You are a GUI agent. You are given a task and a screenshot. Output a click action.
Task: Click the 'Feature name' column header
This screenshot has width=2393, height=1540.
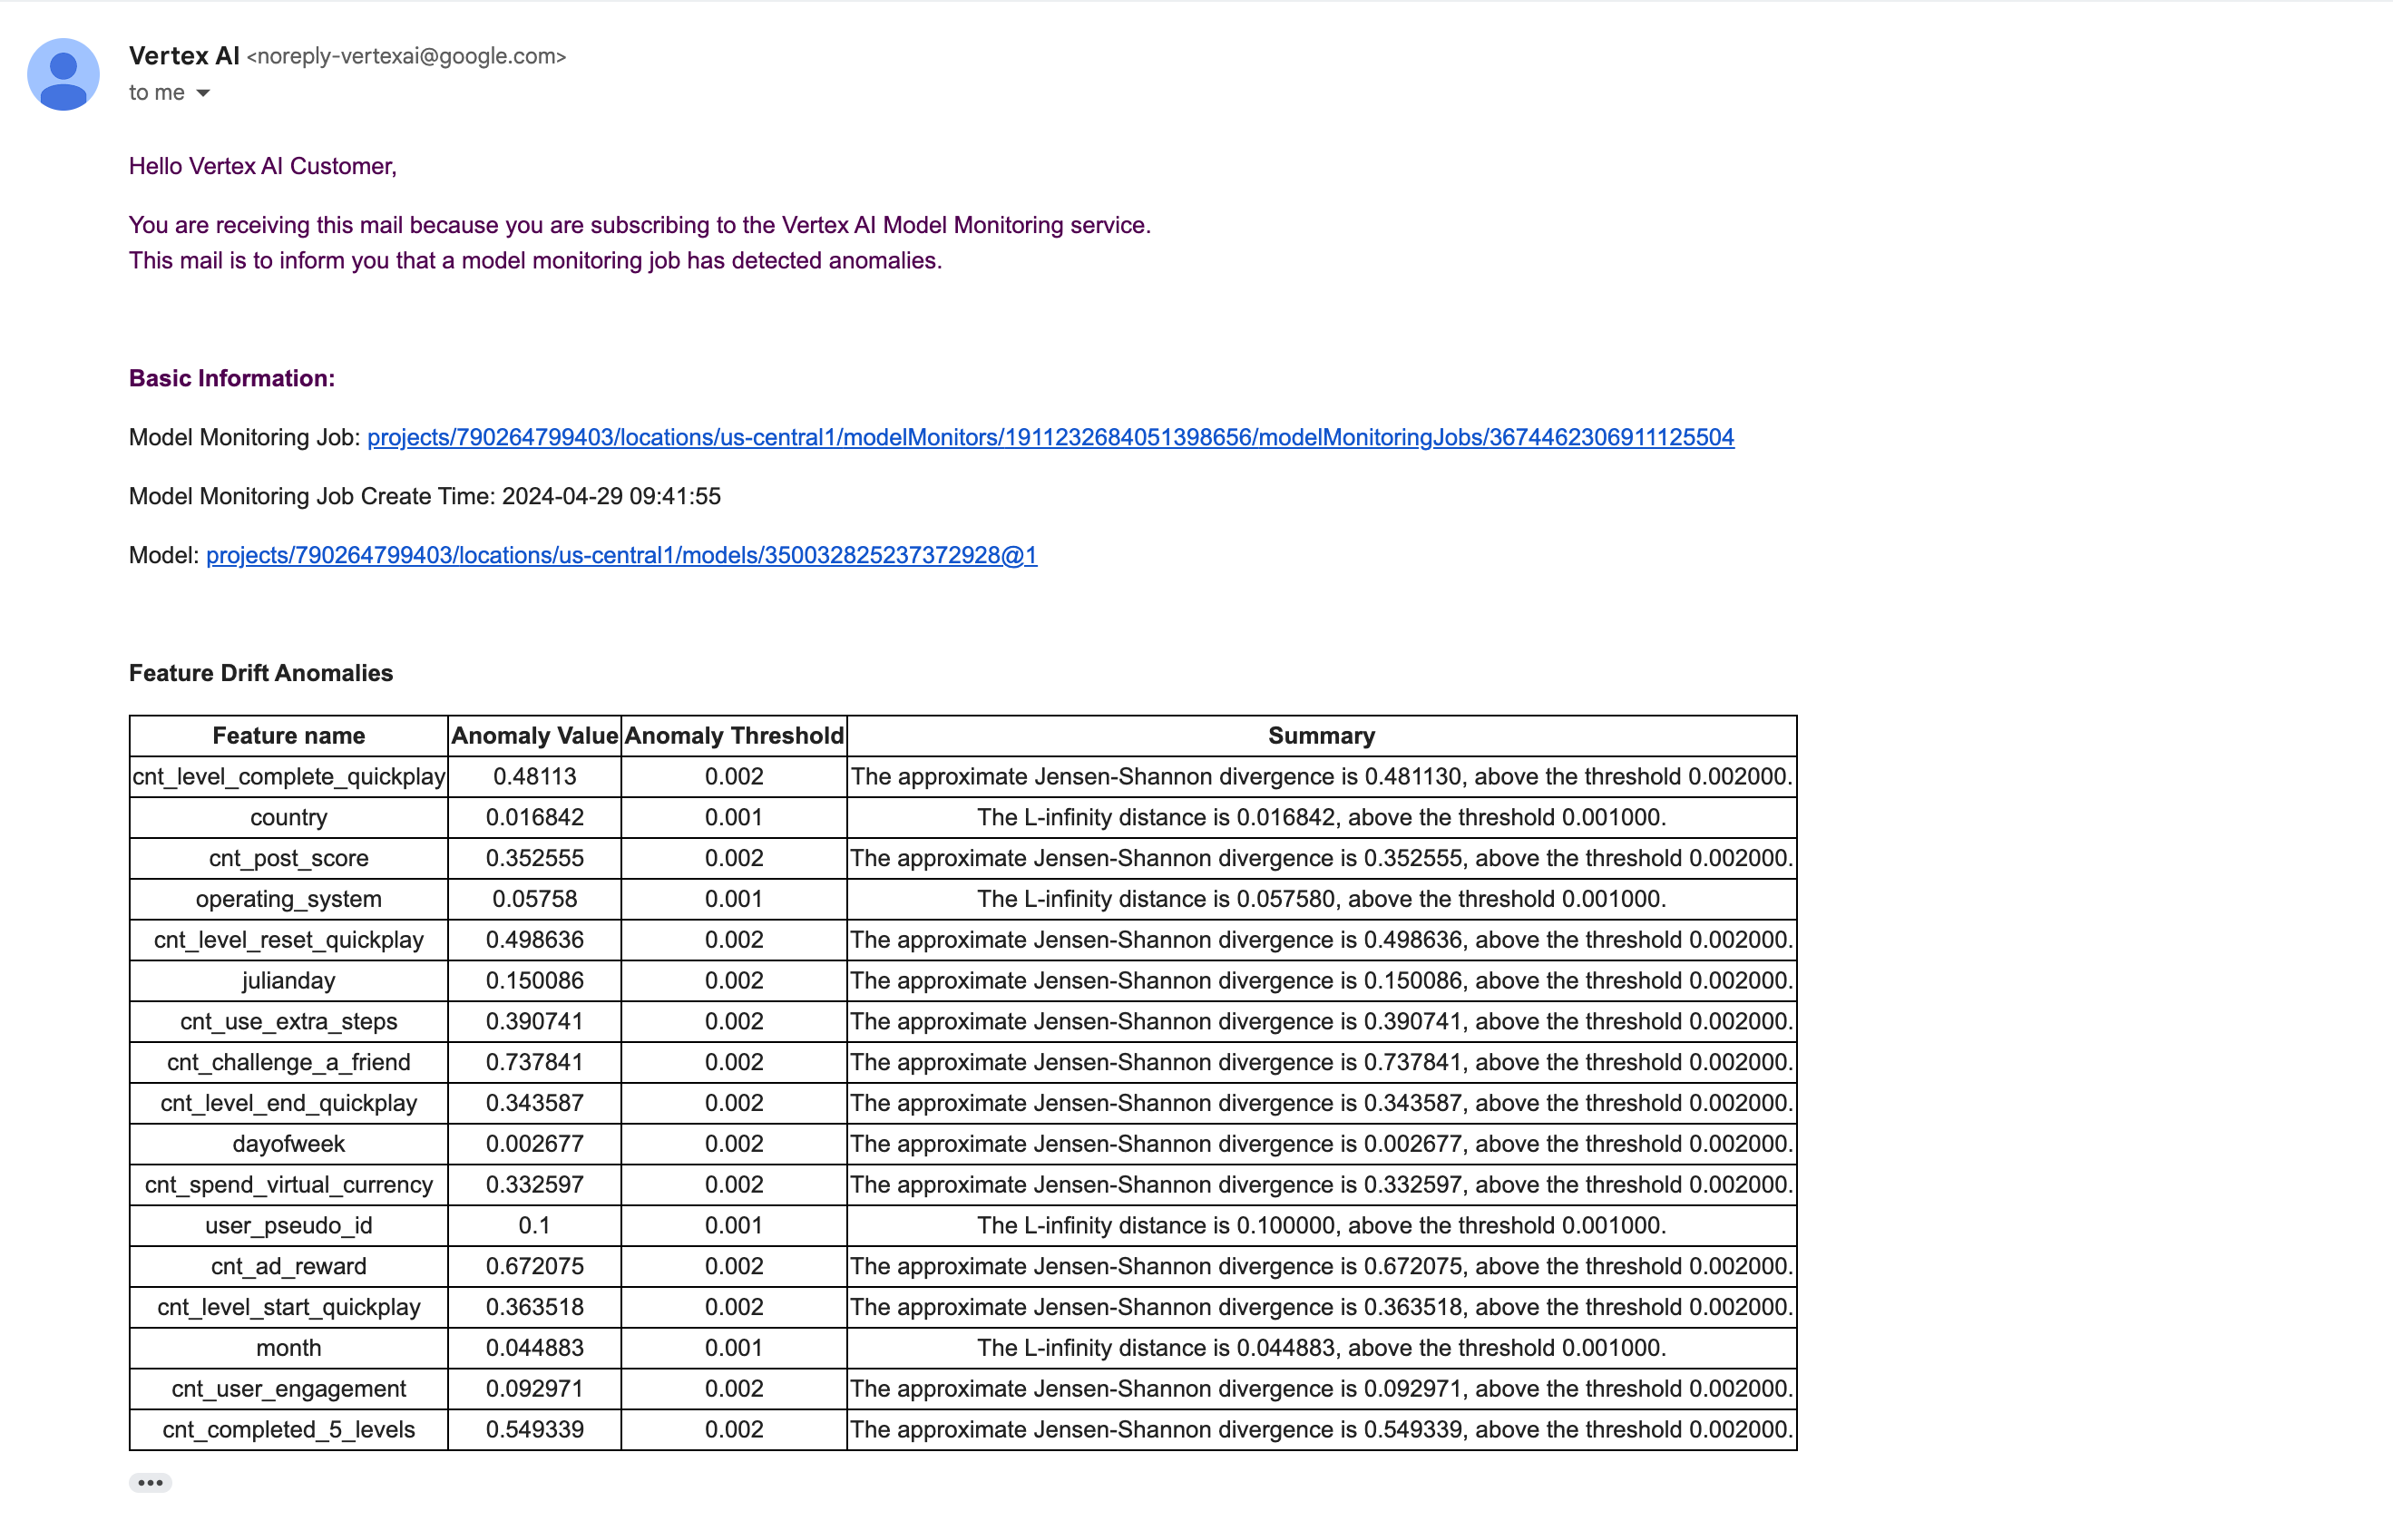(288, 736)
